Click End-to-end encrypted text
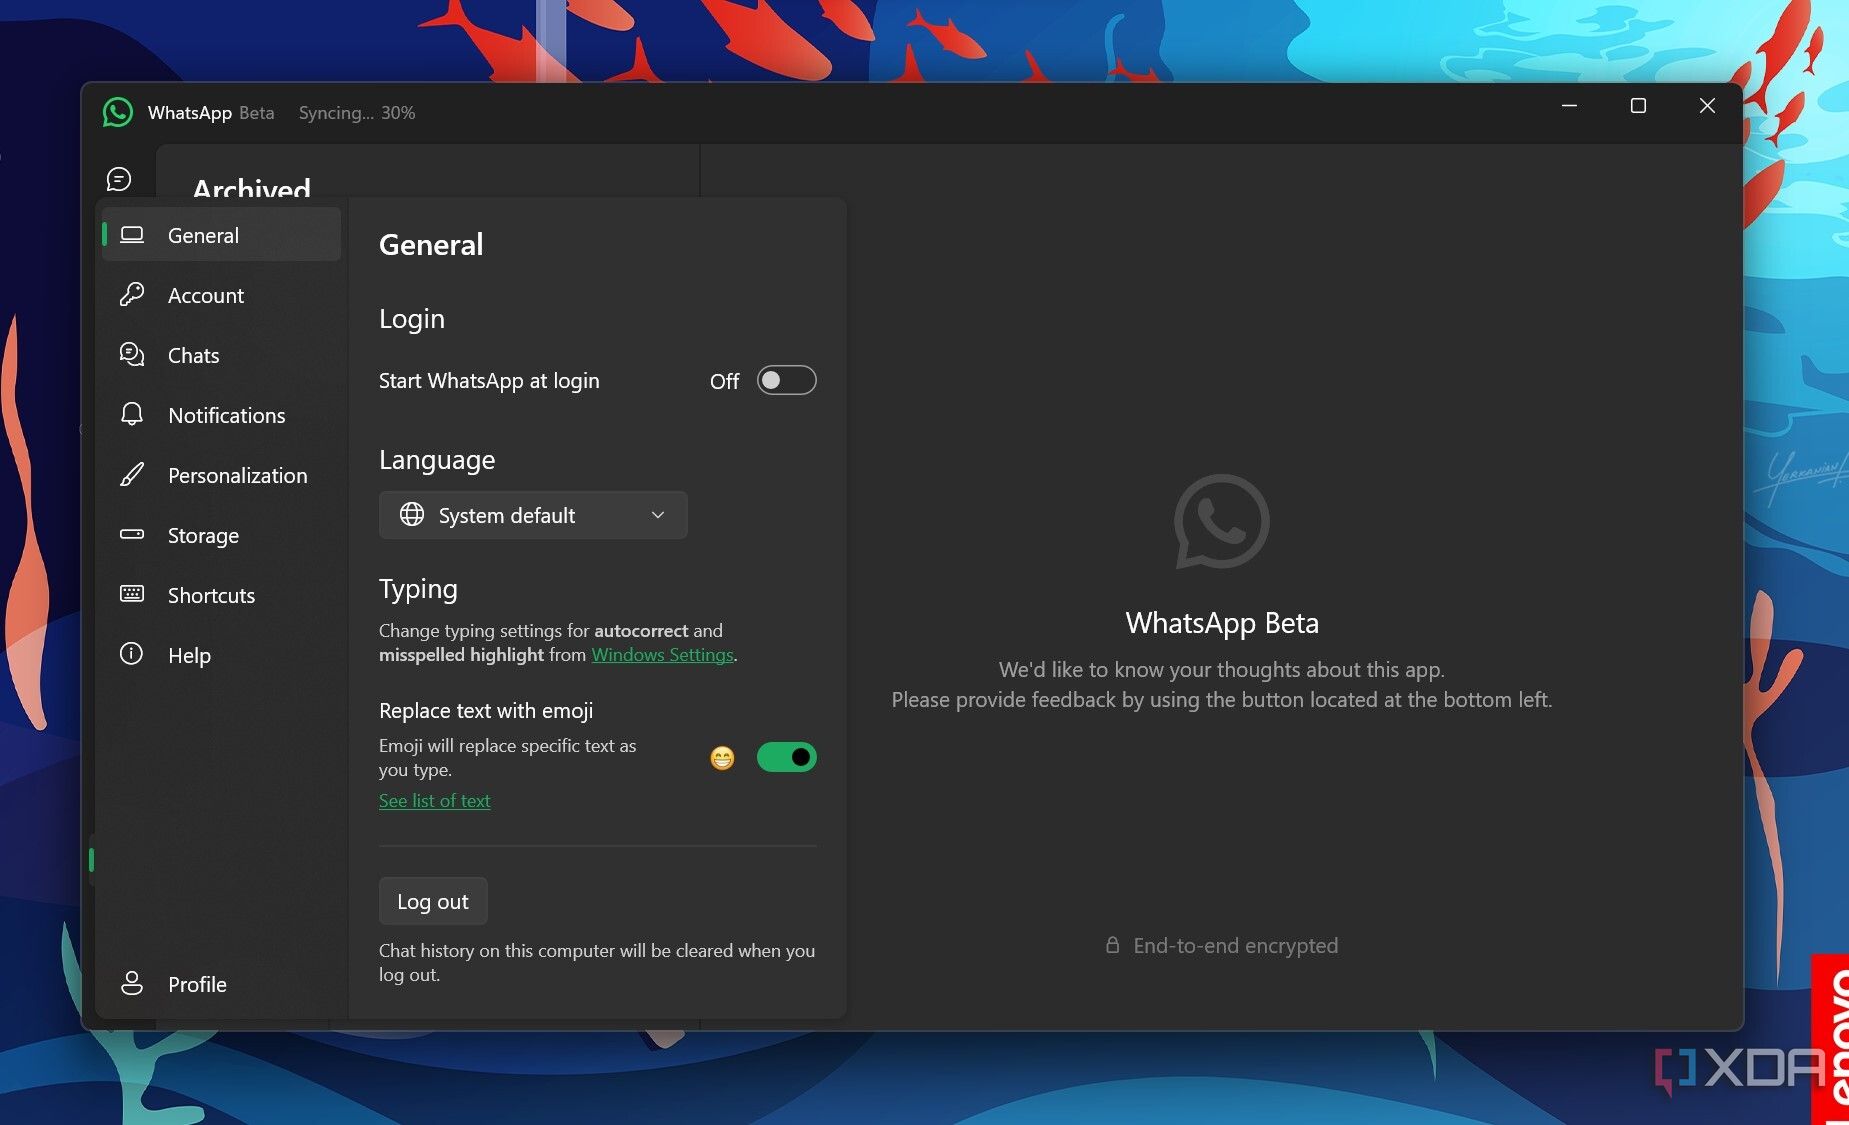1849x1125 pixels. point(1235,945)
